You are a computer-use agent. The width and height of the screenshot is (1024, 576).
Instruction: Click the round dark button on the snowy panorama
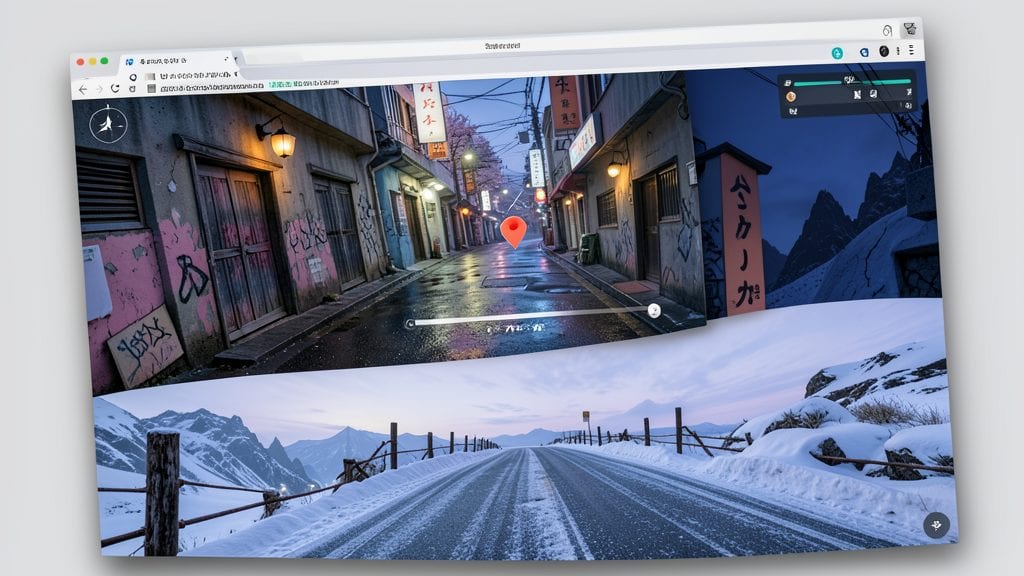click(936, 525)
